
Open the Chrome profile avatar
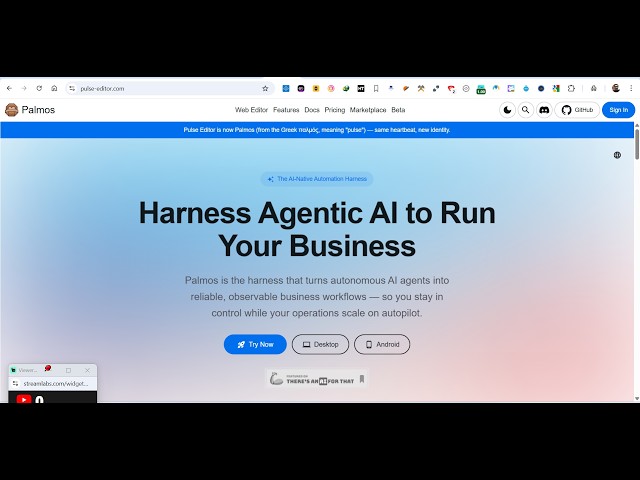coord(616,88)
